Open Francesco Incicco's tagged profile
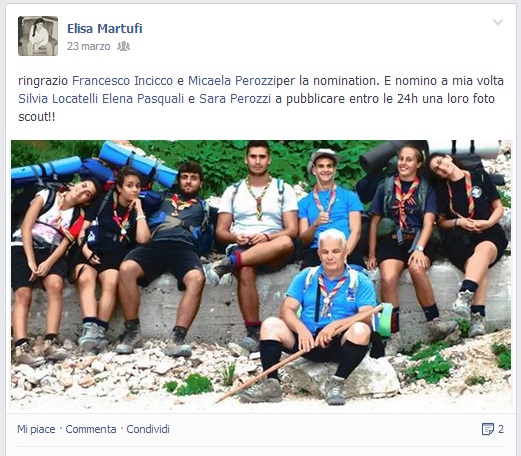The width and height of the screenshot is (521, 456). pyautogui.click(x=123, y=81)
